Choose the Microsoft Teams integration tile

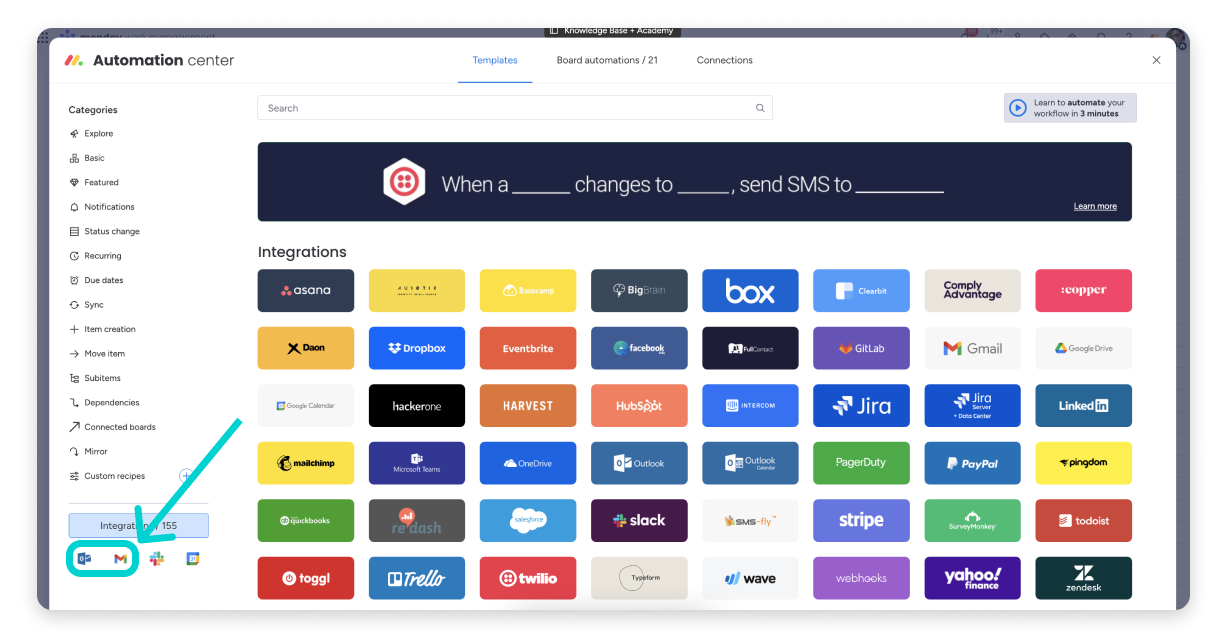417,463
